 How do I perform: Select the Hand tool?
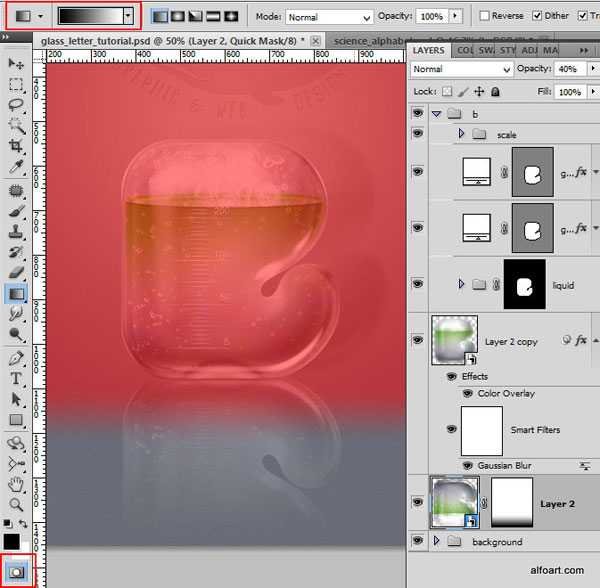[16, 485]
